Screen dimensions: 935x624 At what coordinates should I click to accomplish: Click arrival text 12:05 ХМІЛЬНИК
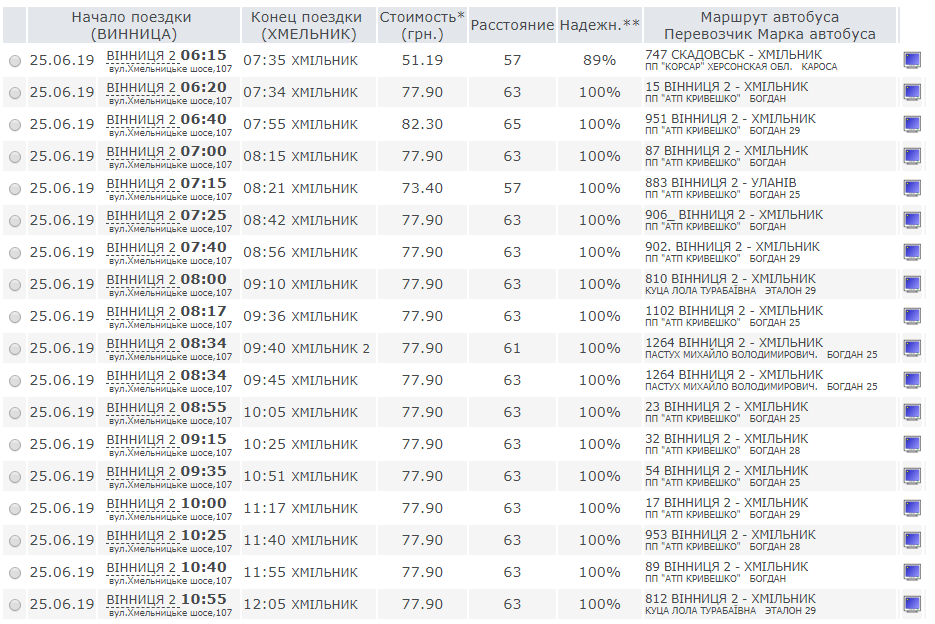(x=301, y=604)
